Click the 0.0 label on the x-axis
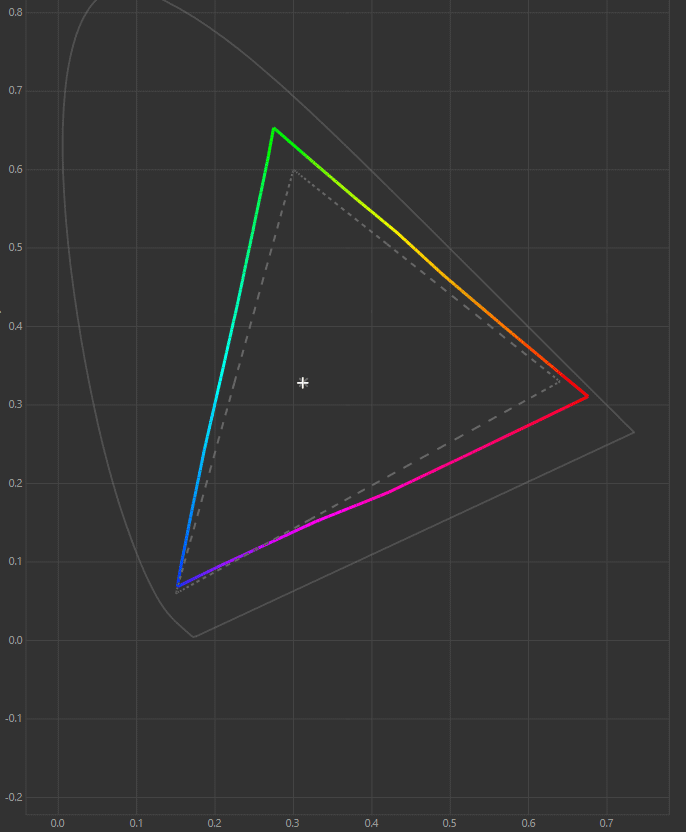 pyautogui.click(x=58, y=823)
